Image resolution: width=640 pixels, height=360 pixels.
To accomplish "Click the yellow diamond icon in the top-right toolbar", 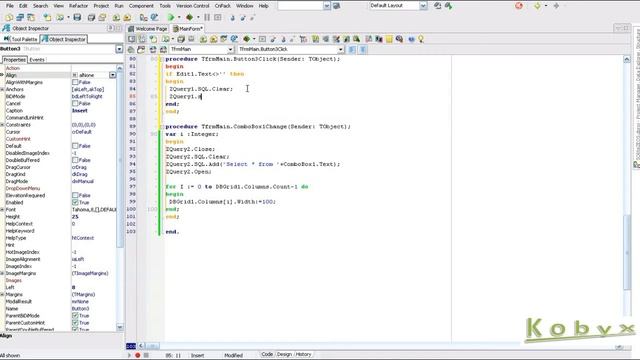I will [537, 6].
